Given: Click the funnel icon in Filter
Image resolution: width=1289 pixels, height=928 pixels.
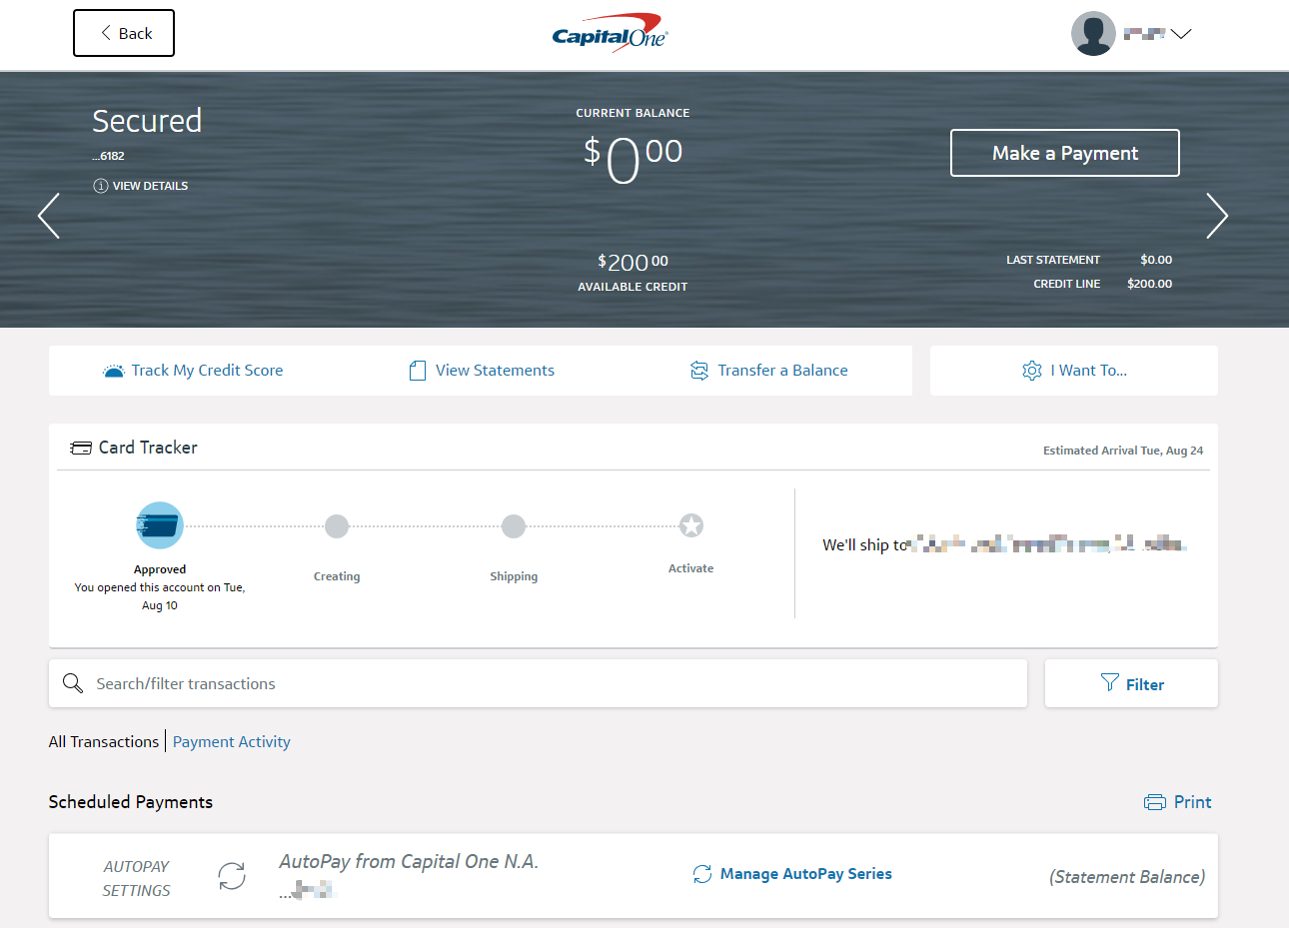Looking at the screenshot, I should pyautogui.click(x=1110, y=682).
